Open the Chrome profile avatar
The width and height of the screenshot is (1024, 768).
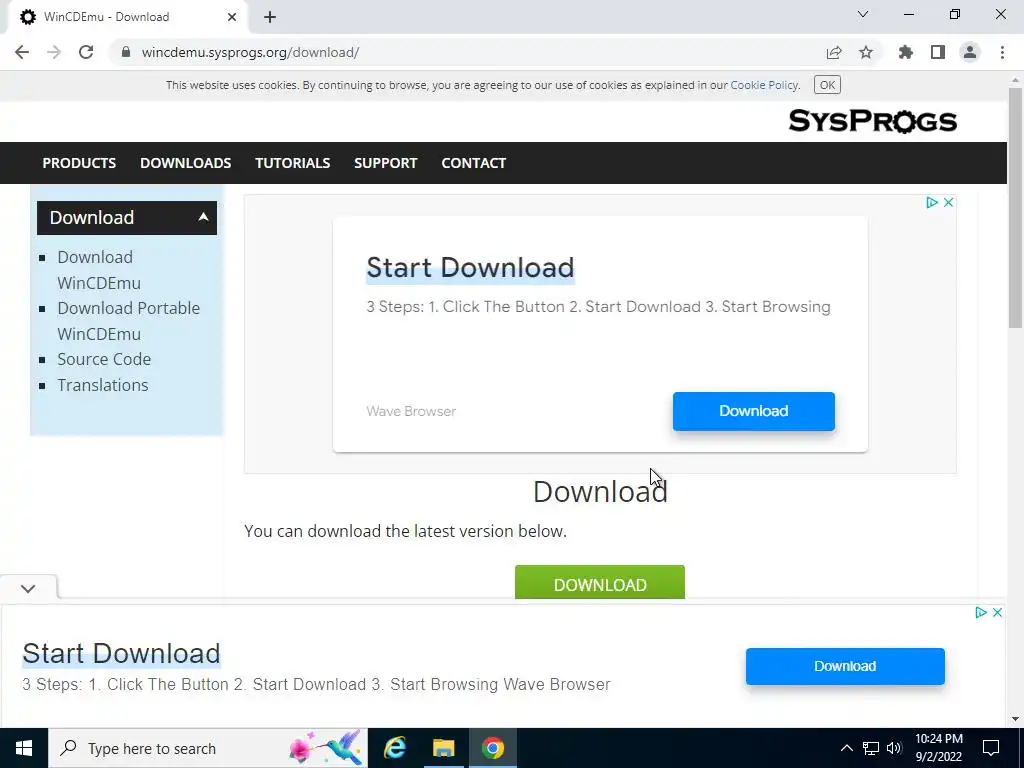(970, 52)
